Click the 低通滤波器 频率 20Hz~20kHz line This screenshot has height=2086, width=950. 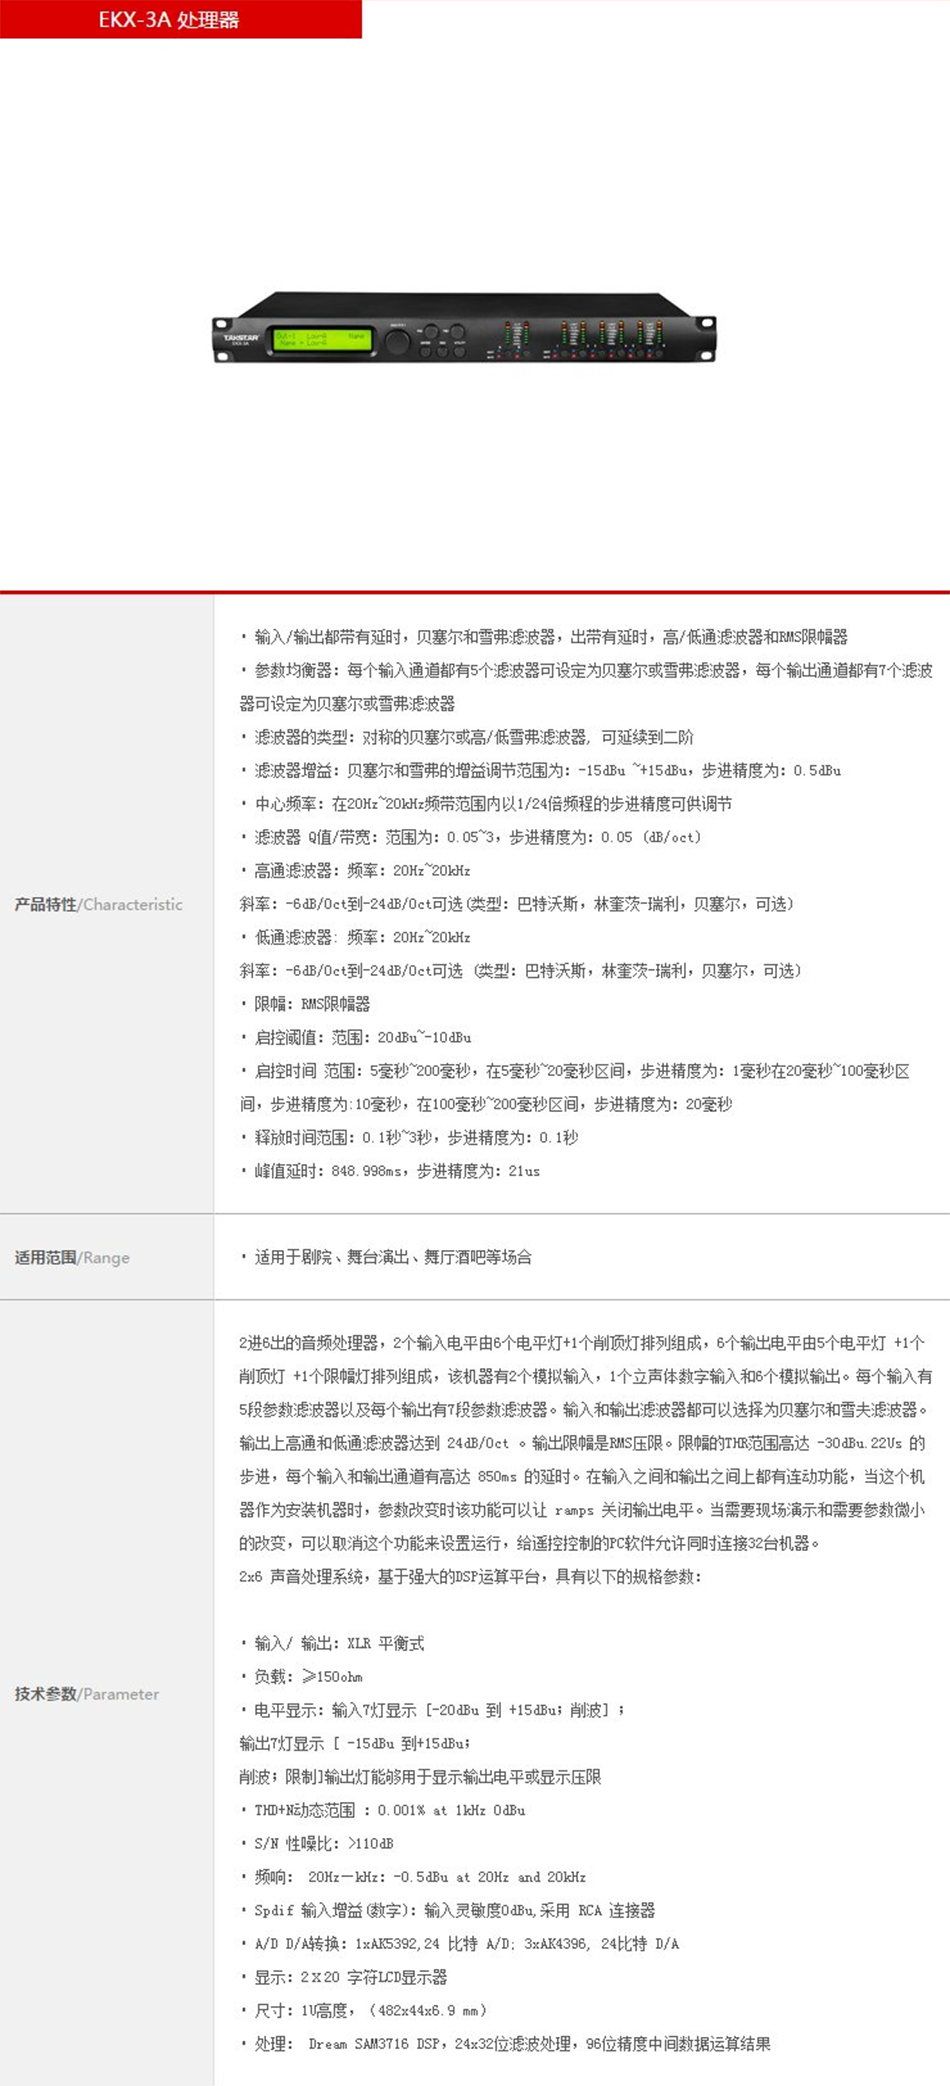click(355, 937)
